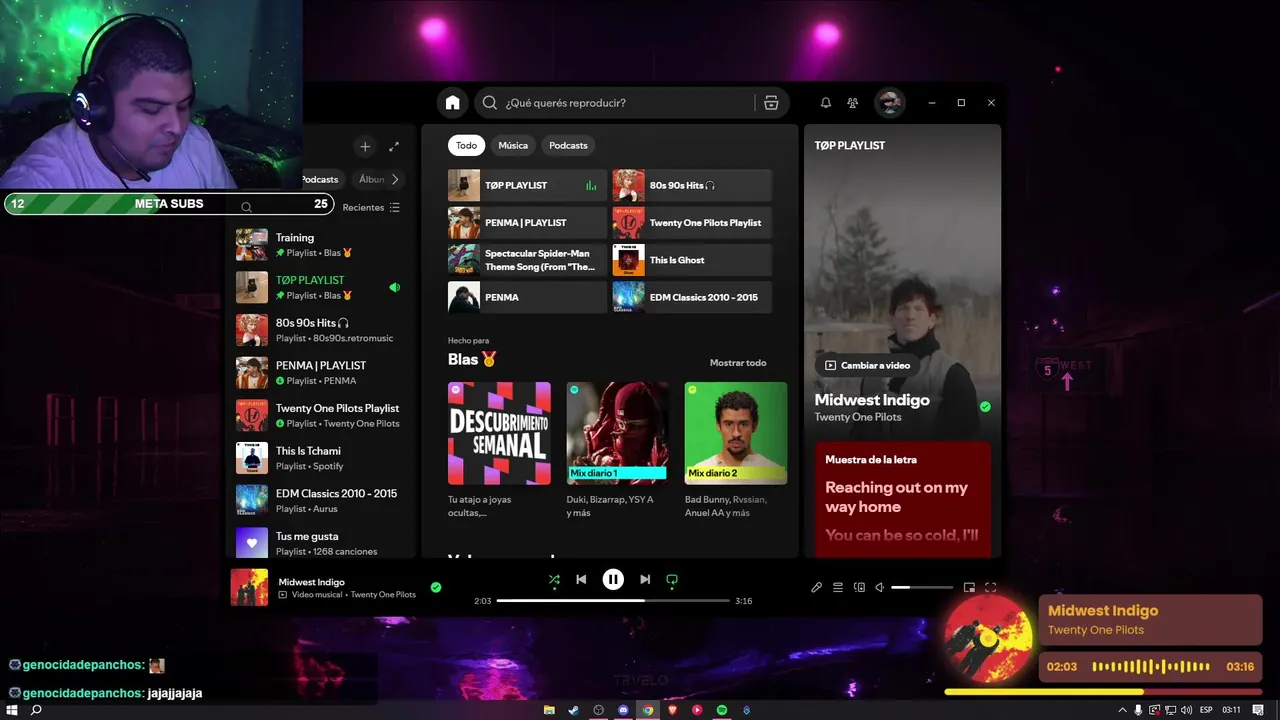The width and height of the screenshot is (1280, 720).
Task: Show hidden system tray icons chevron
Action: (x=1122, y=710)
